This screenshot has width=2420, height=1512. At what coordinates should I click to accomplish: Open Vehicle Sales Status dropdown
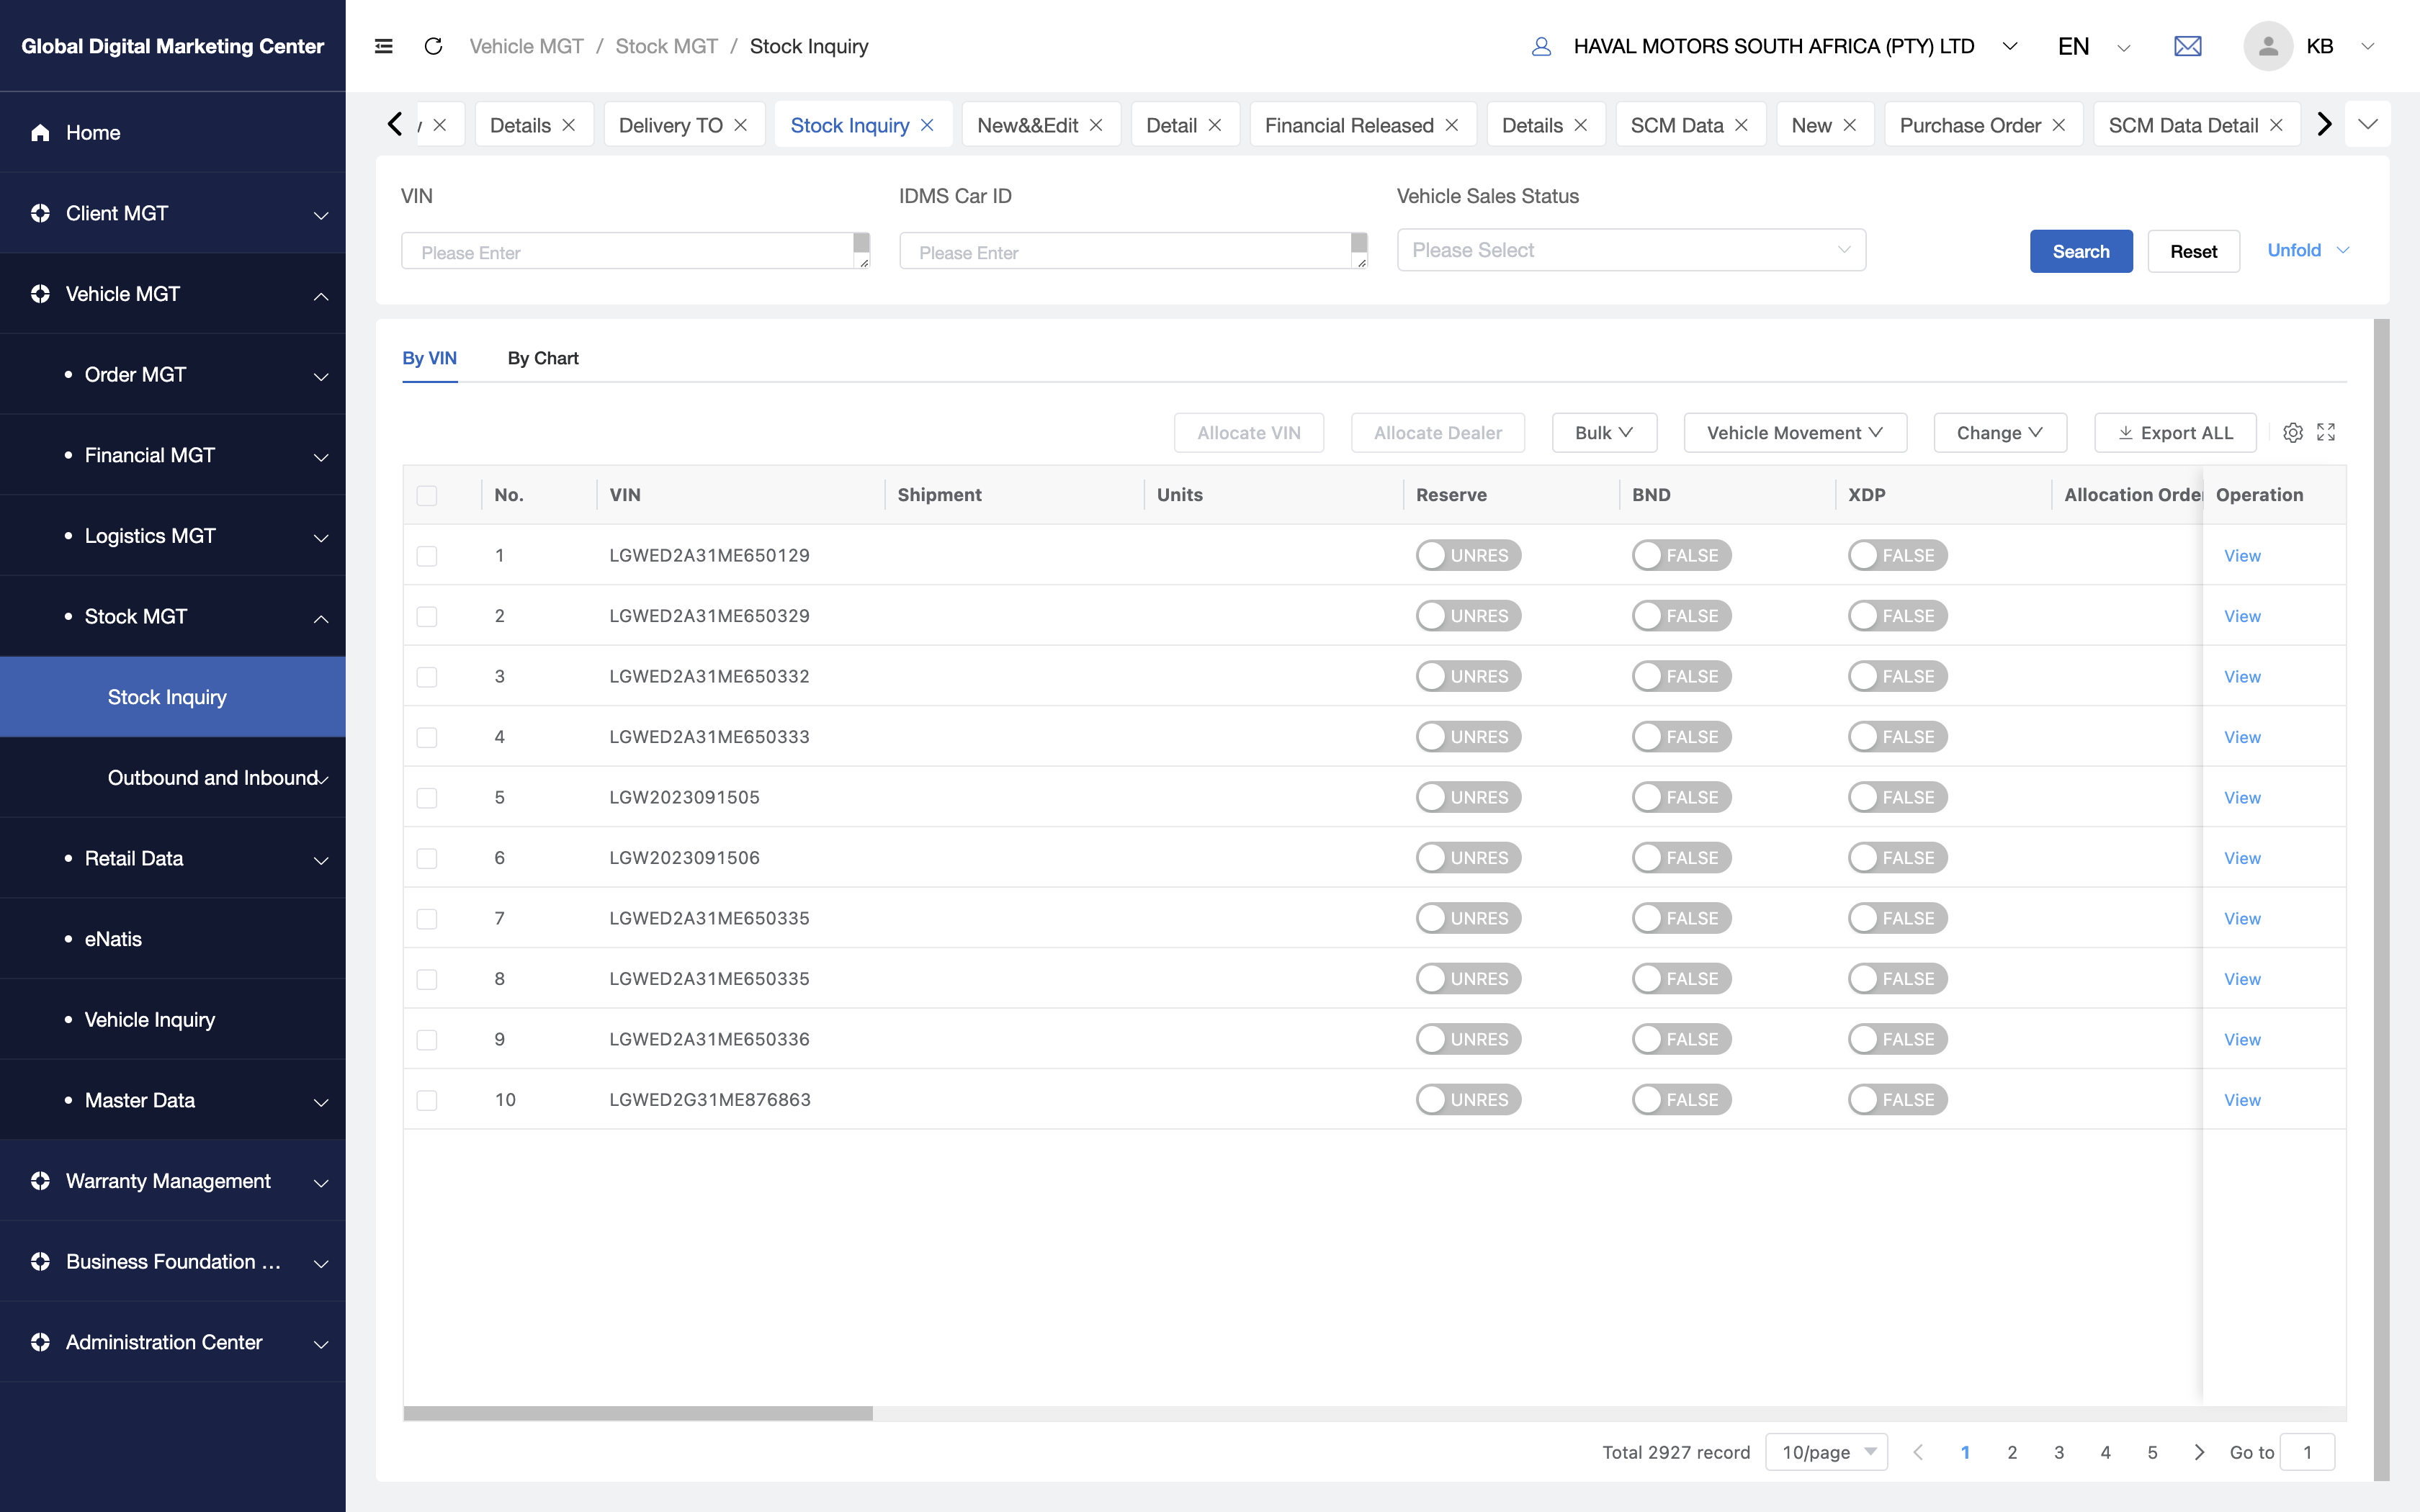tap(1631, 250)
